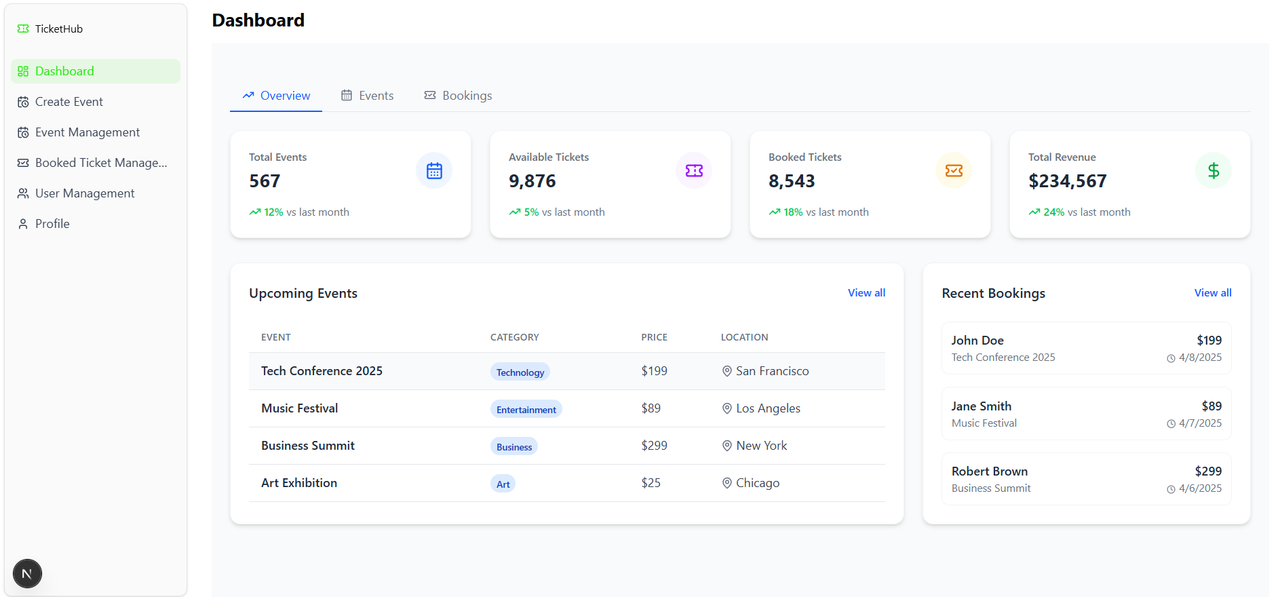The height and width of the screenshot is (597, 1280).
Task: Click the Entertainment category badge
Action: click(526, 409)
